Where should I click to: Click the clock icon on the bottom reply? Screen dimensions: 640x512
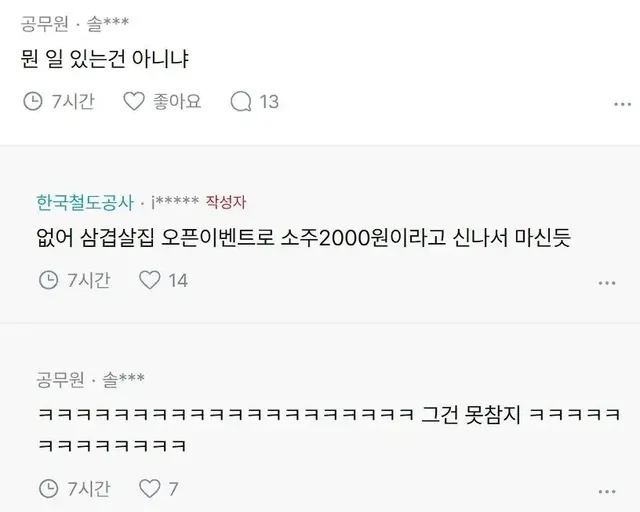click(48, 488)
